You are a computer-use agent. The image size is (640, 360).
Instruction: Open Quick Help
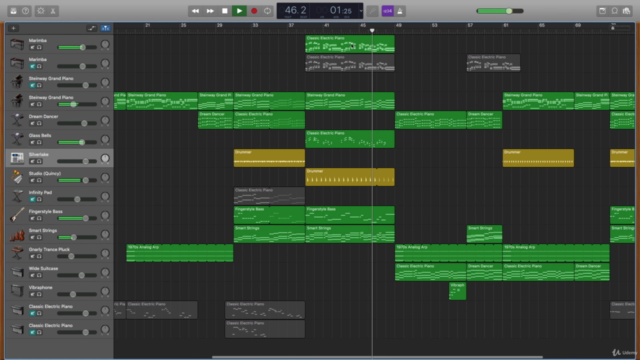point(26,11)
